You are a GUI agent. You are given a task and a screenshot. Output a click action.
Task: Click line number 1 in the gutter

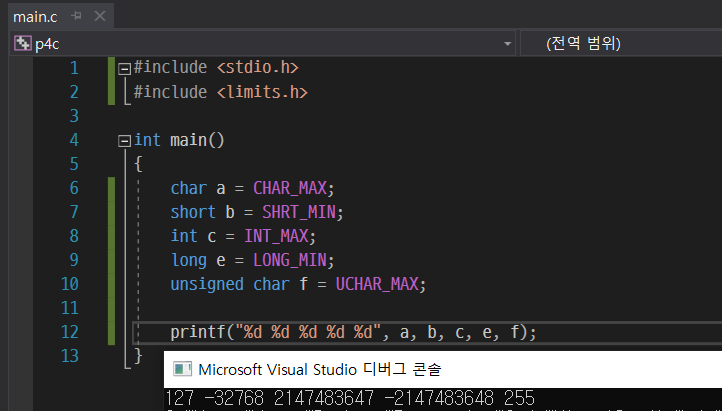coord(74,68)
